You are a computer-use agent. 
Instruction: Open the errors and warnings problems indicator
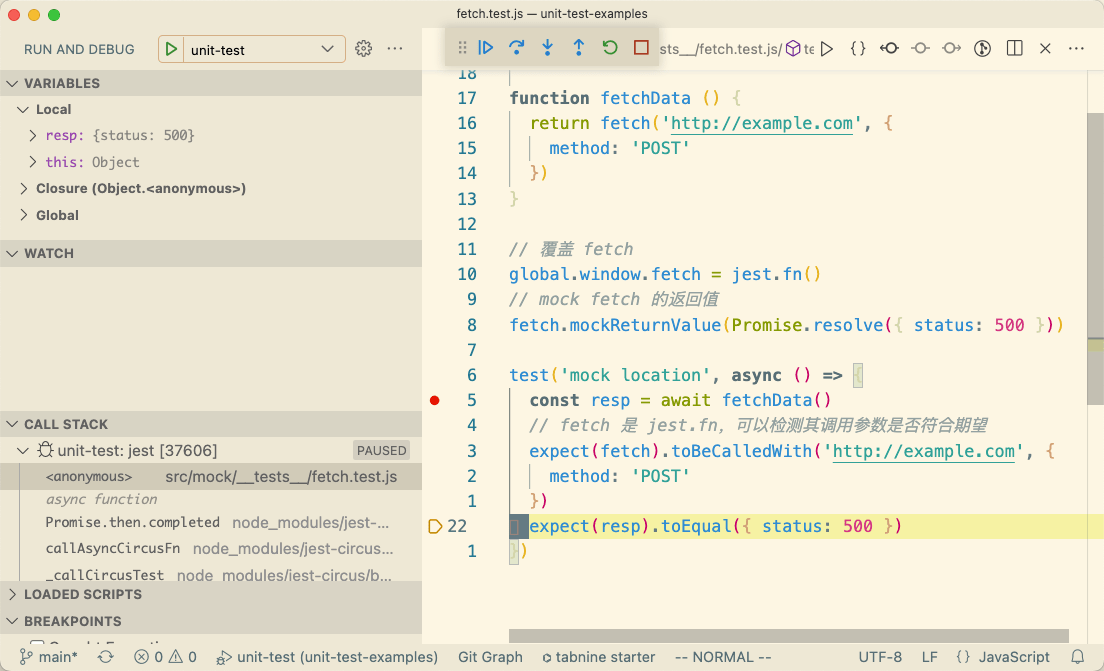coord(165,657)
